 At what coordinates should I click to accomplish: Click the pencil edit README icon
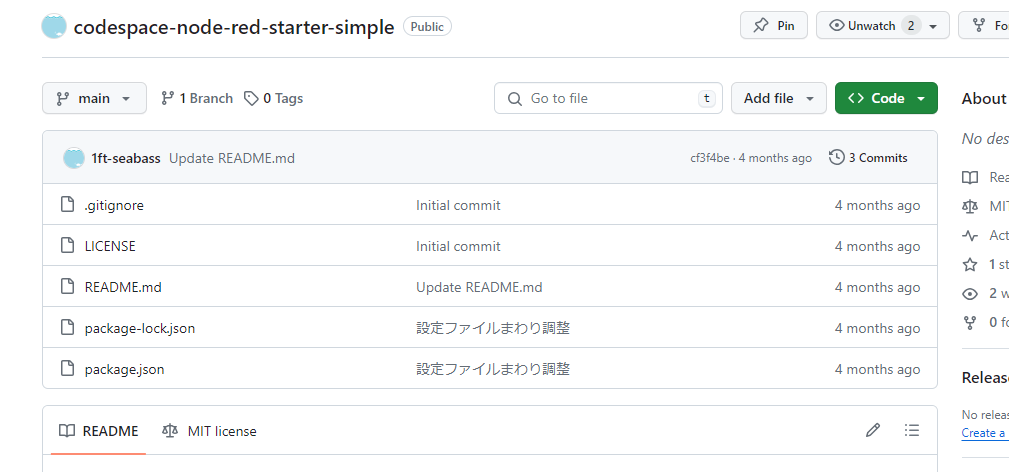tap(873, 430)
